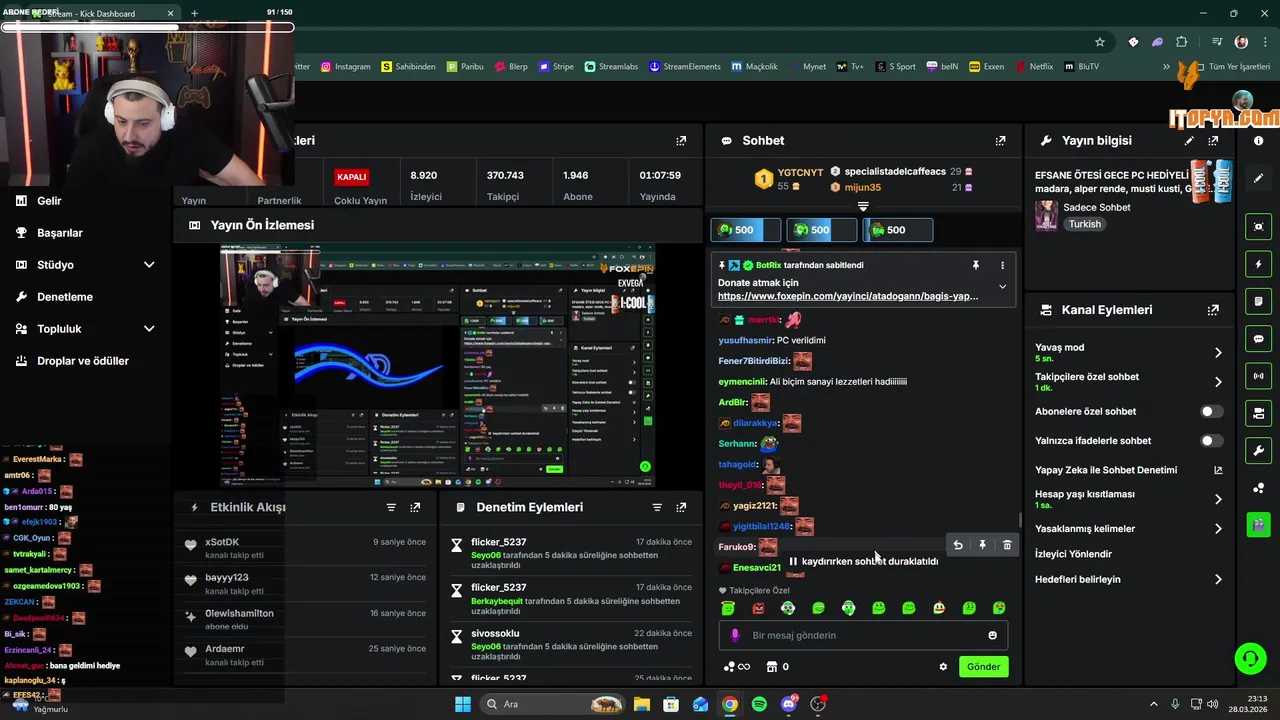Click flicker_5237 top moderation entry
The width and height of the screenshot is (1280, 720).
[572, 554]
